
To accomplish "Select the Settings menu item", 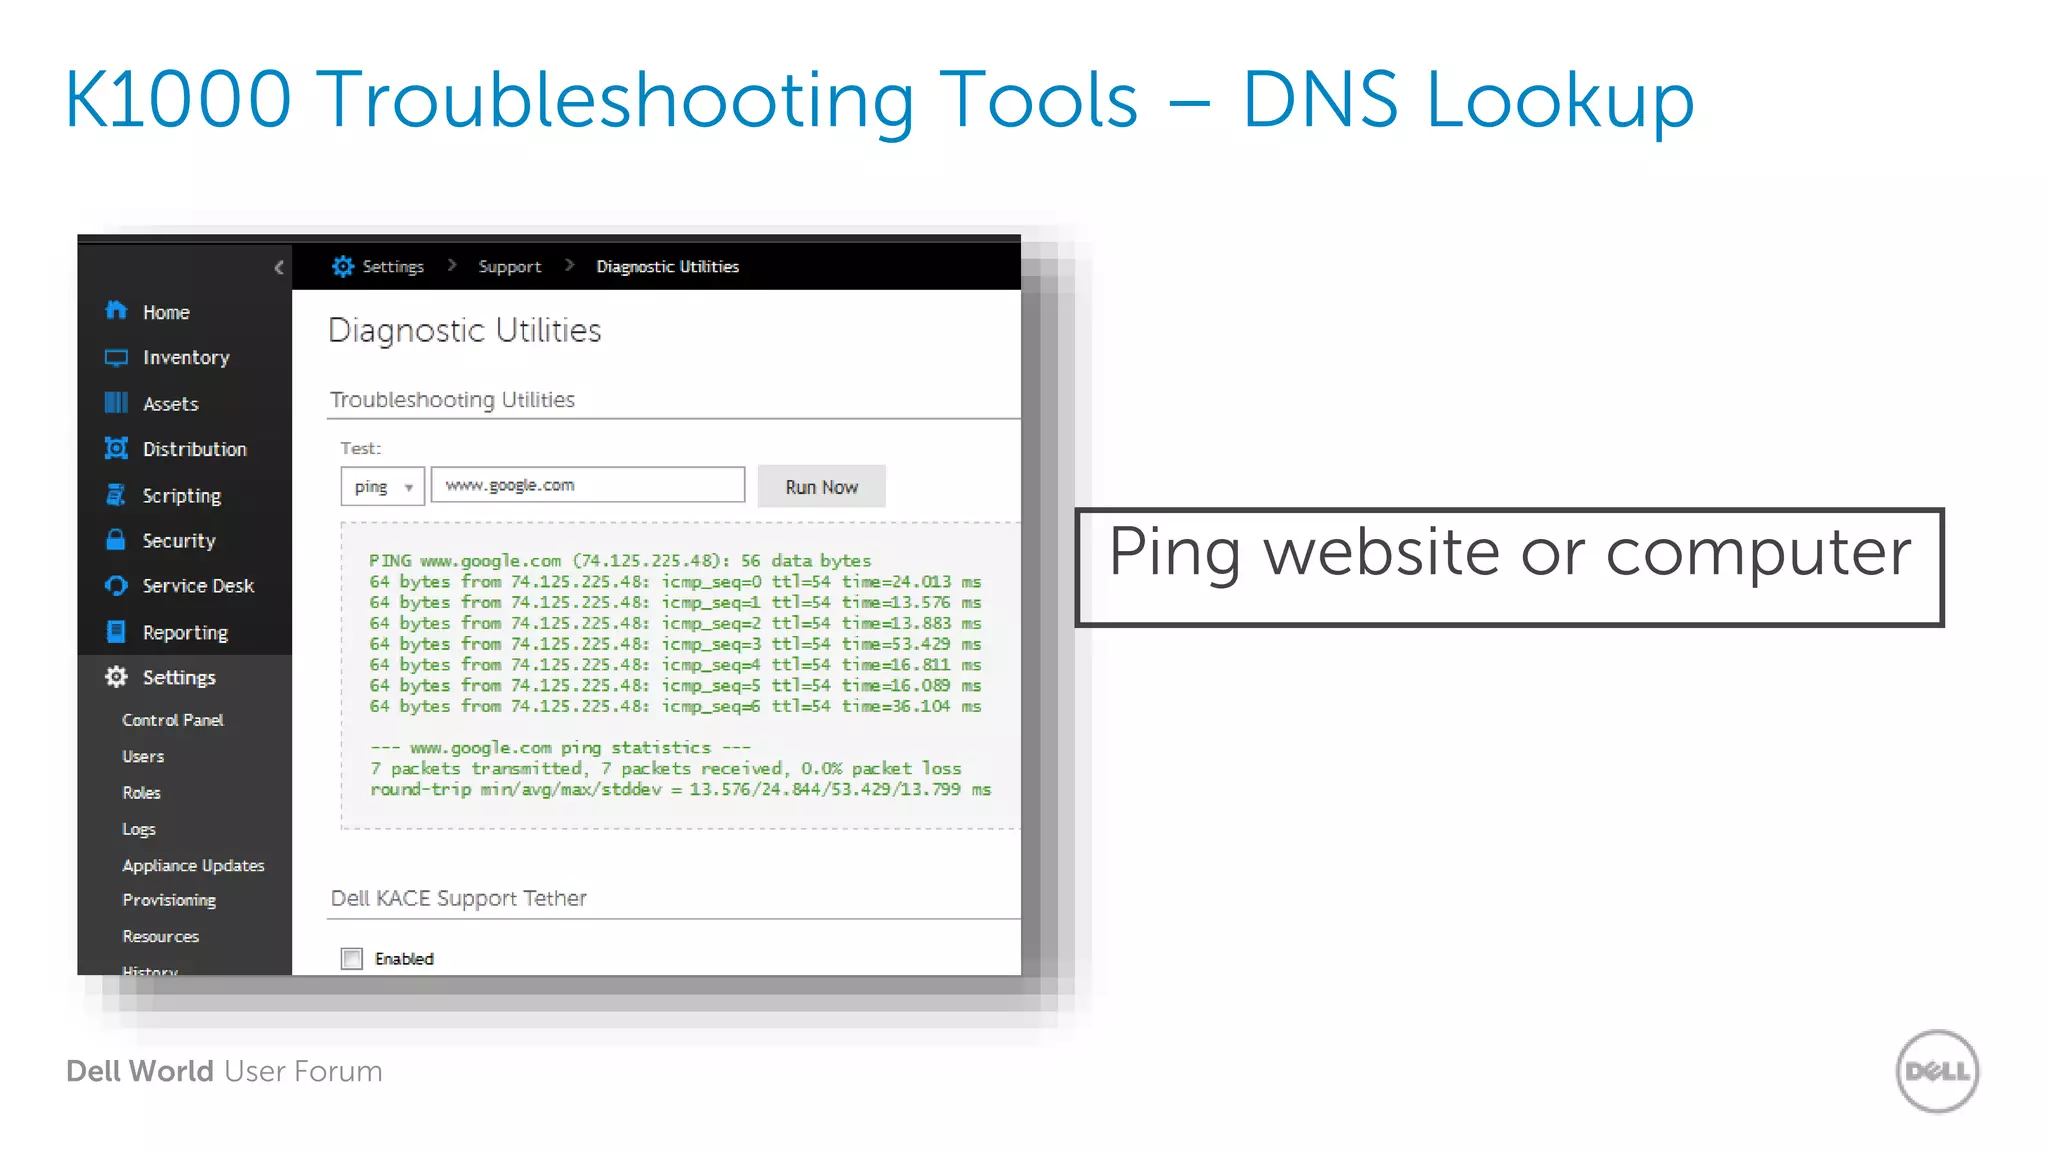I will [179, 678].
